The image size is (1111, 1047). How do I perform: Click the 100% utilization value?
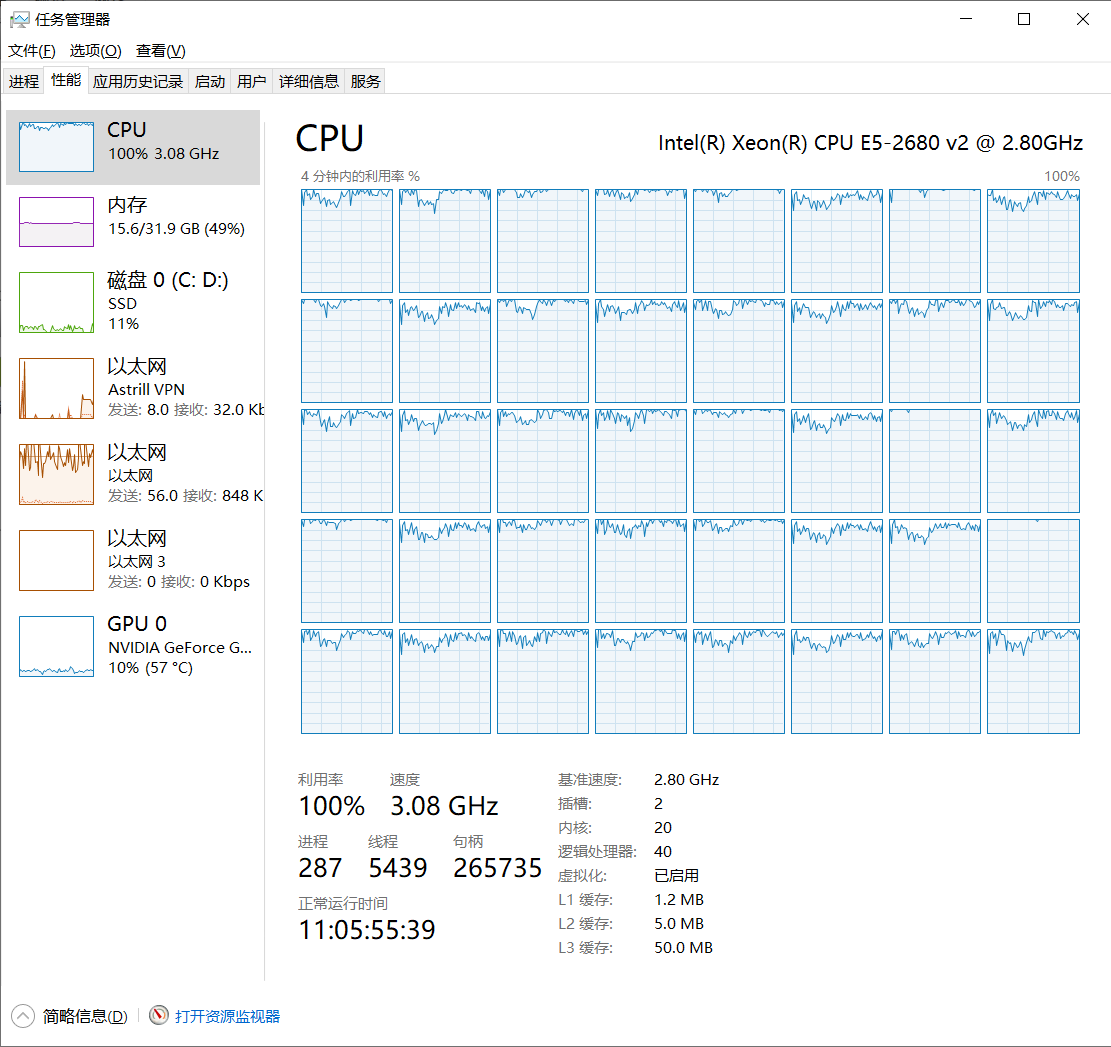(332, 806)
